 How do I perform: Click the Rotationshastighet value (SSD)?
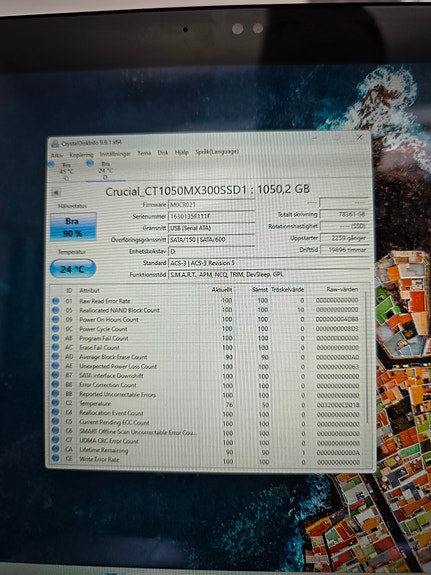[x=344, y=226]
